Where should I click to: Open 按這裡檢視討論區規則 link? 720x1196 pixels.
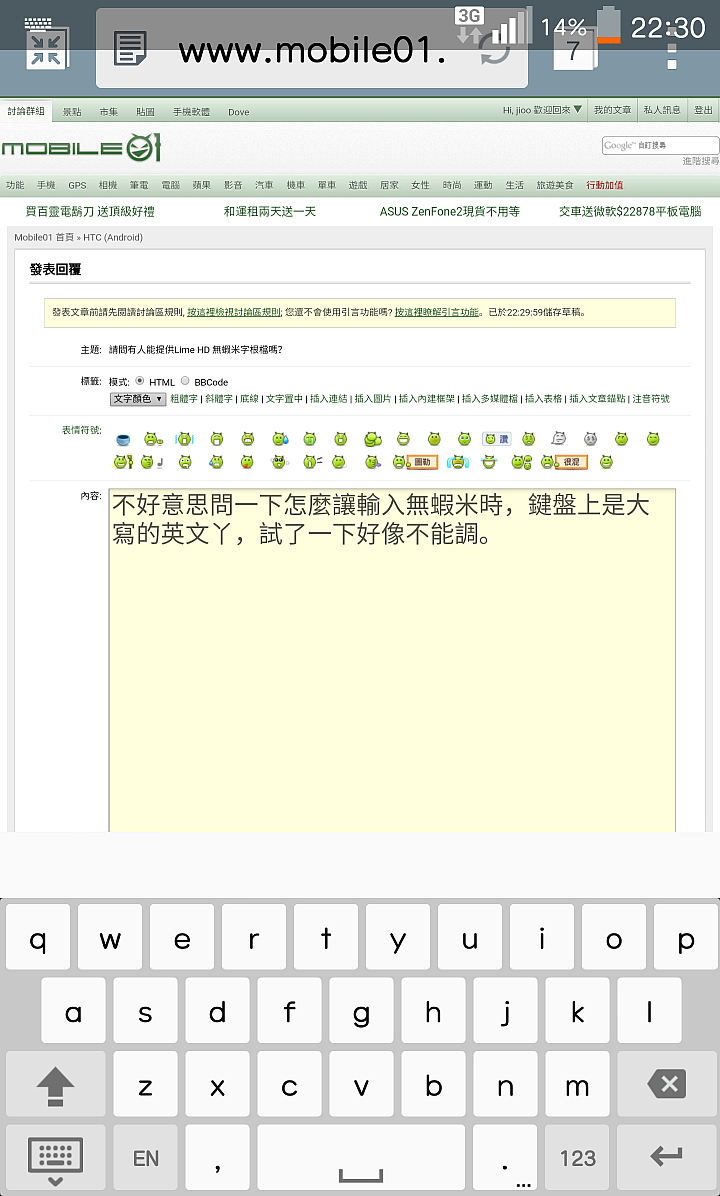(x=234, y=312)
